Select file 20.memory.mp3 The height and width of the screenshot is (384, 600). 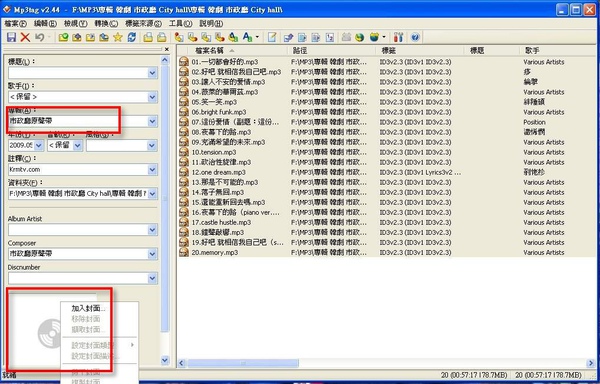click(x=215, y=252)
